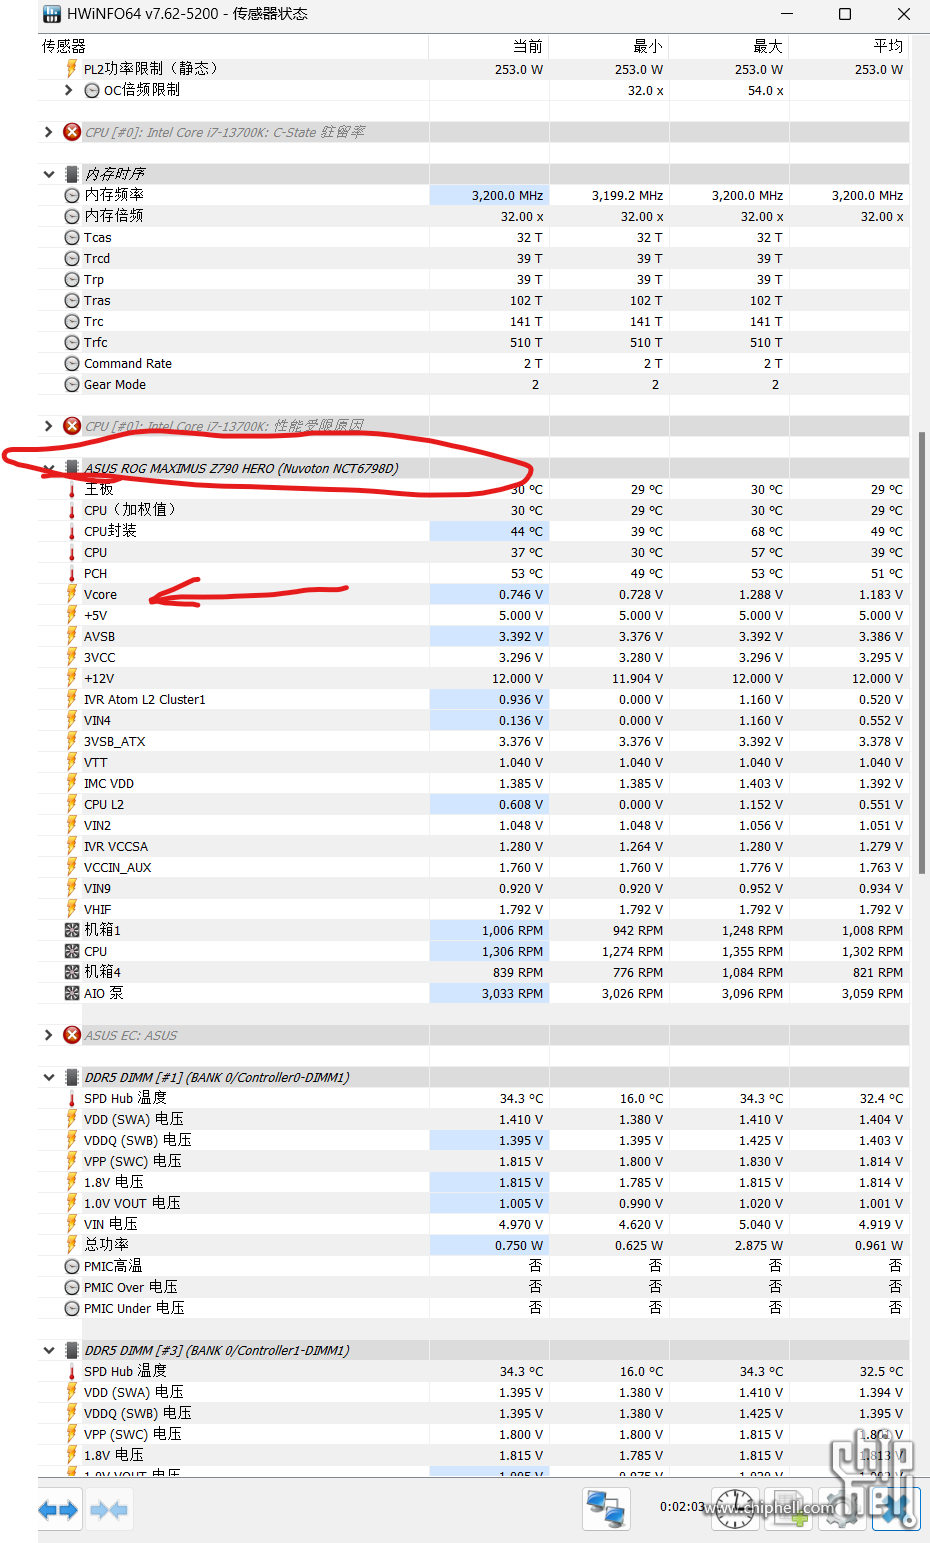Select the VHIF row

[x=473, y=909]
